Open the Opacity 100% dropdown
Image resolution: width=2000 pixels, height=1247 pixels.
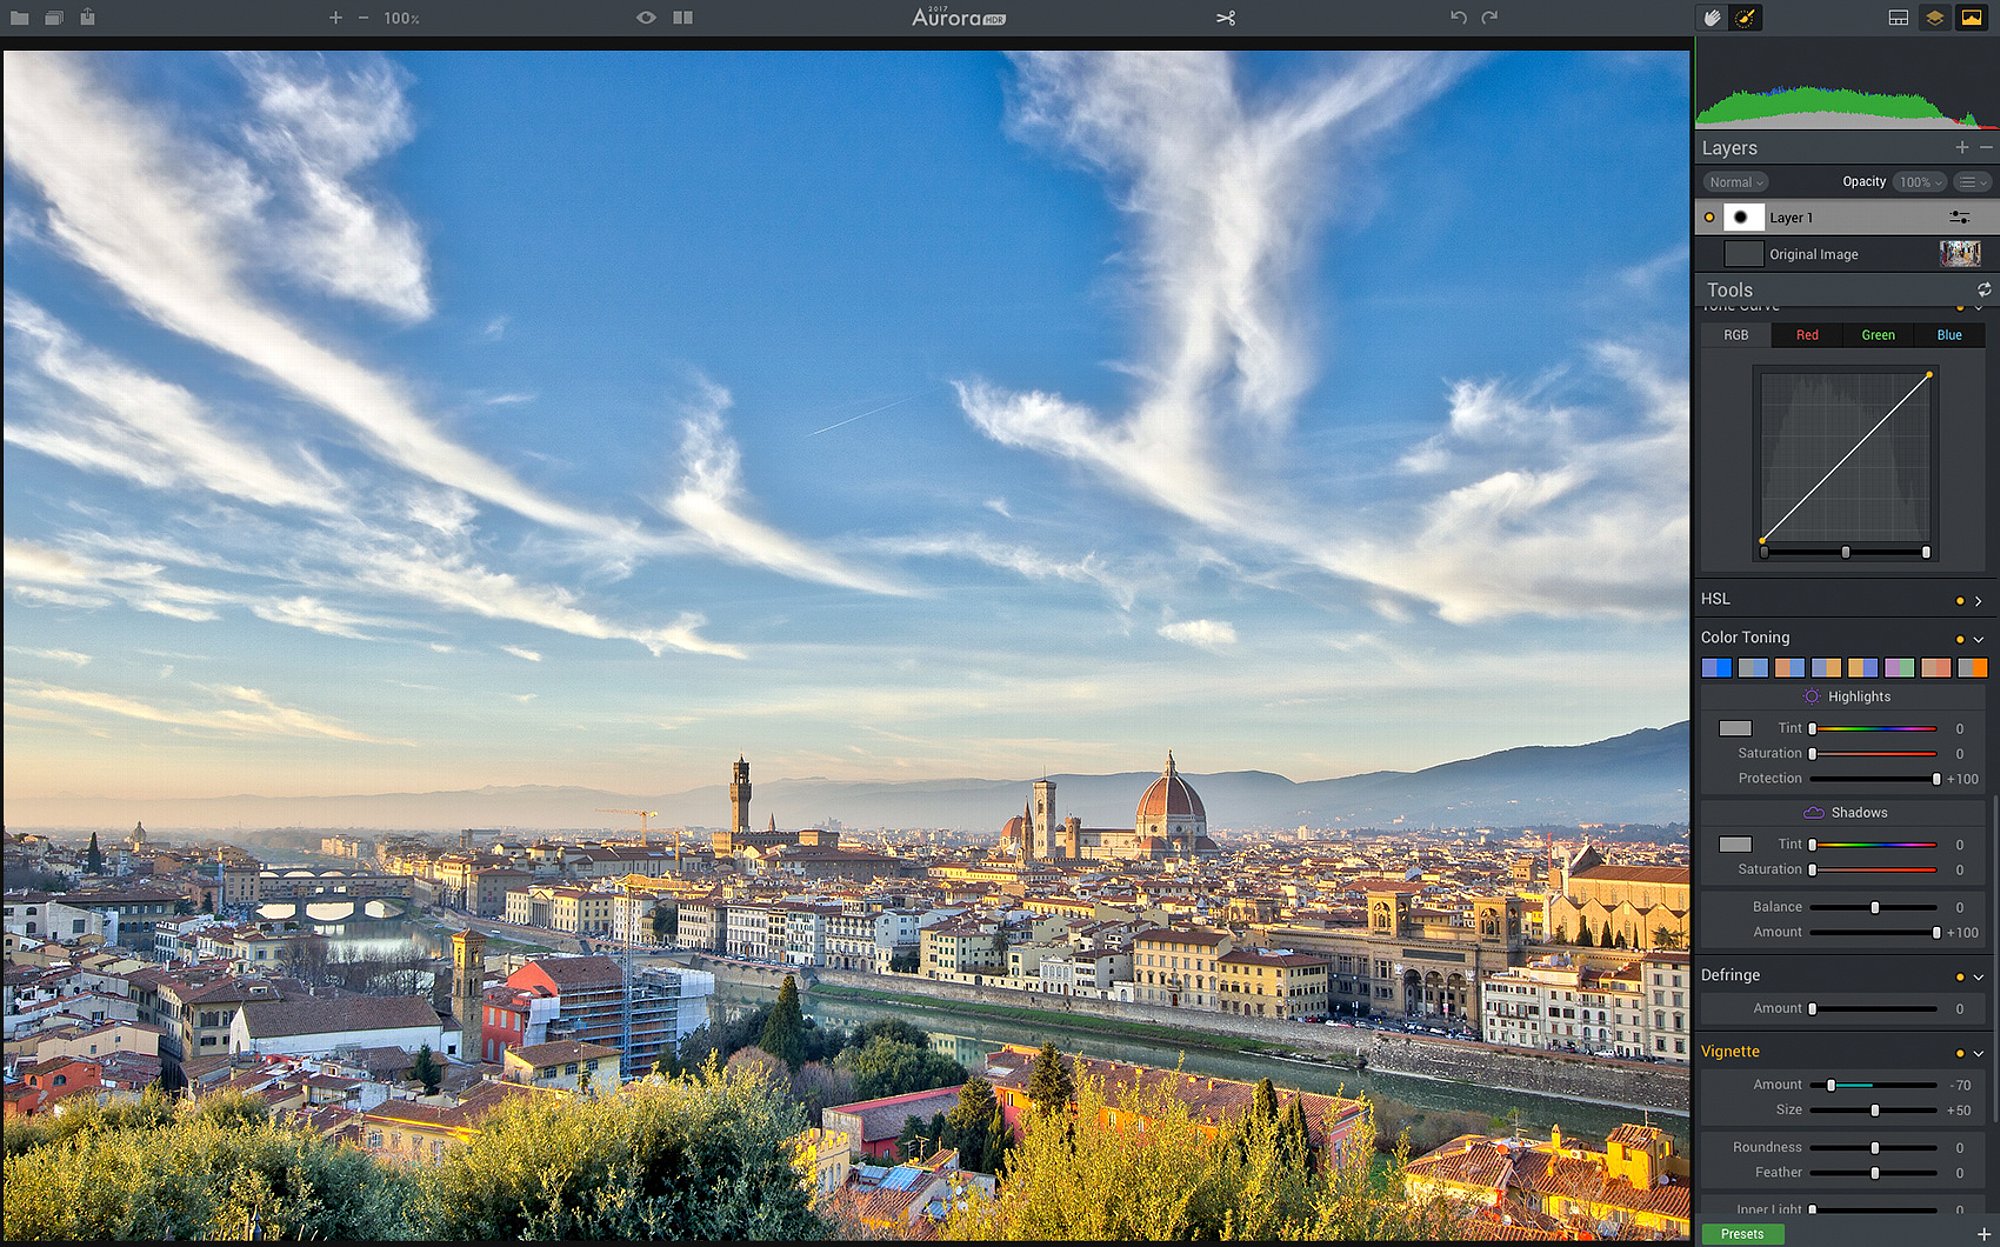point(1920,182)
